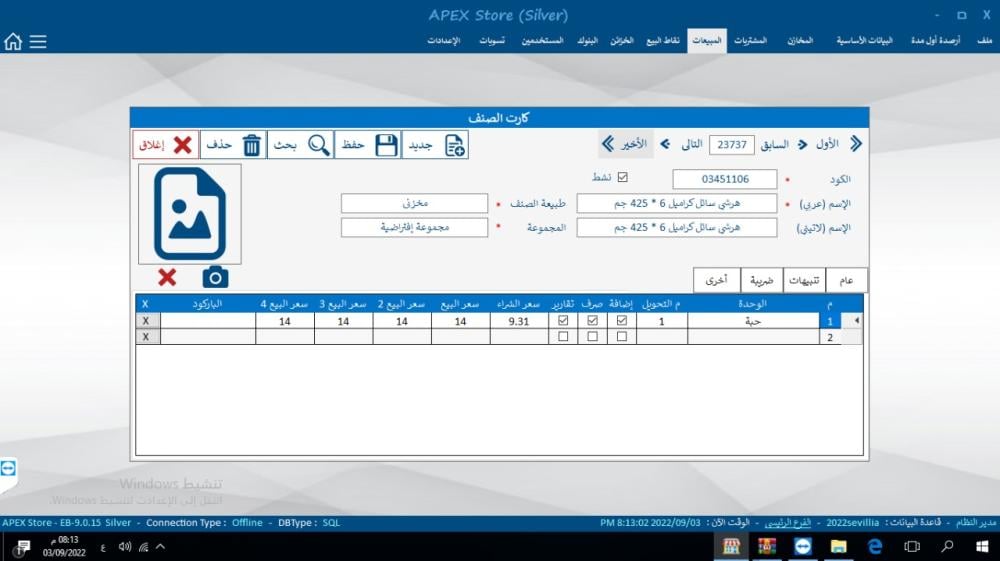Click the New (جديد) document icon

point(454,145)
